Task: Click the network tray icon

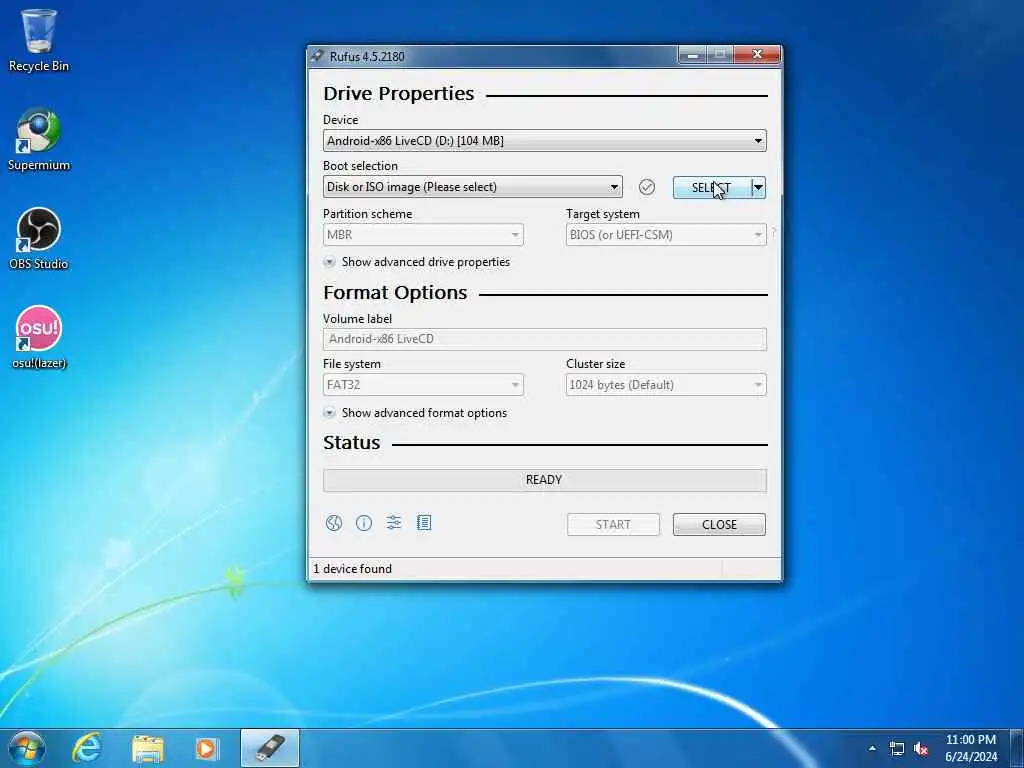Action: coord(897,748)
